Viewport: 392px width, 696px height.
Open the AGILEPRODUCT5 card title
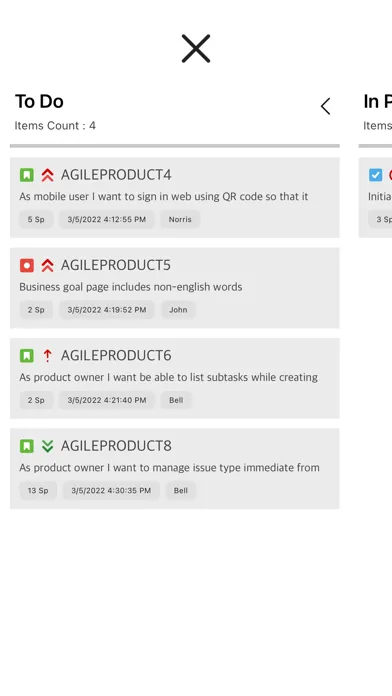tap(115, 265)
